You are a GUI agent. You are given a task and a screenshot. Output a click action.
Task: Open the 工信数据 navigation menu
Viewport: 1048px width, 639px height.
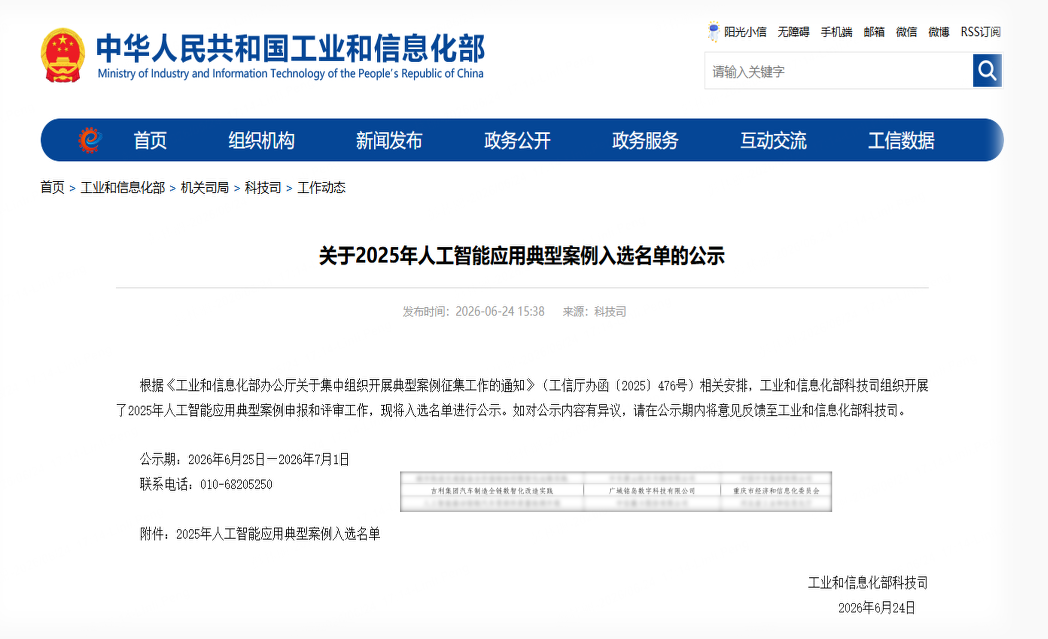[x=901, y=140]
